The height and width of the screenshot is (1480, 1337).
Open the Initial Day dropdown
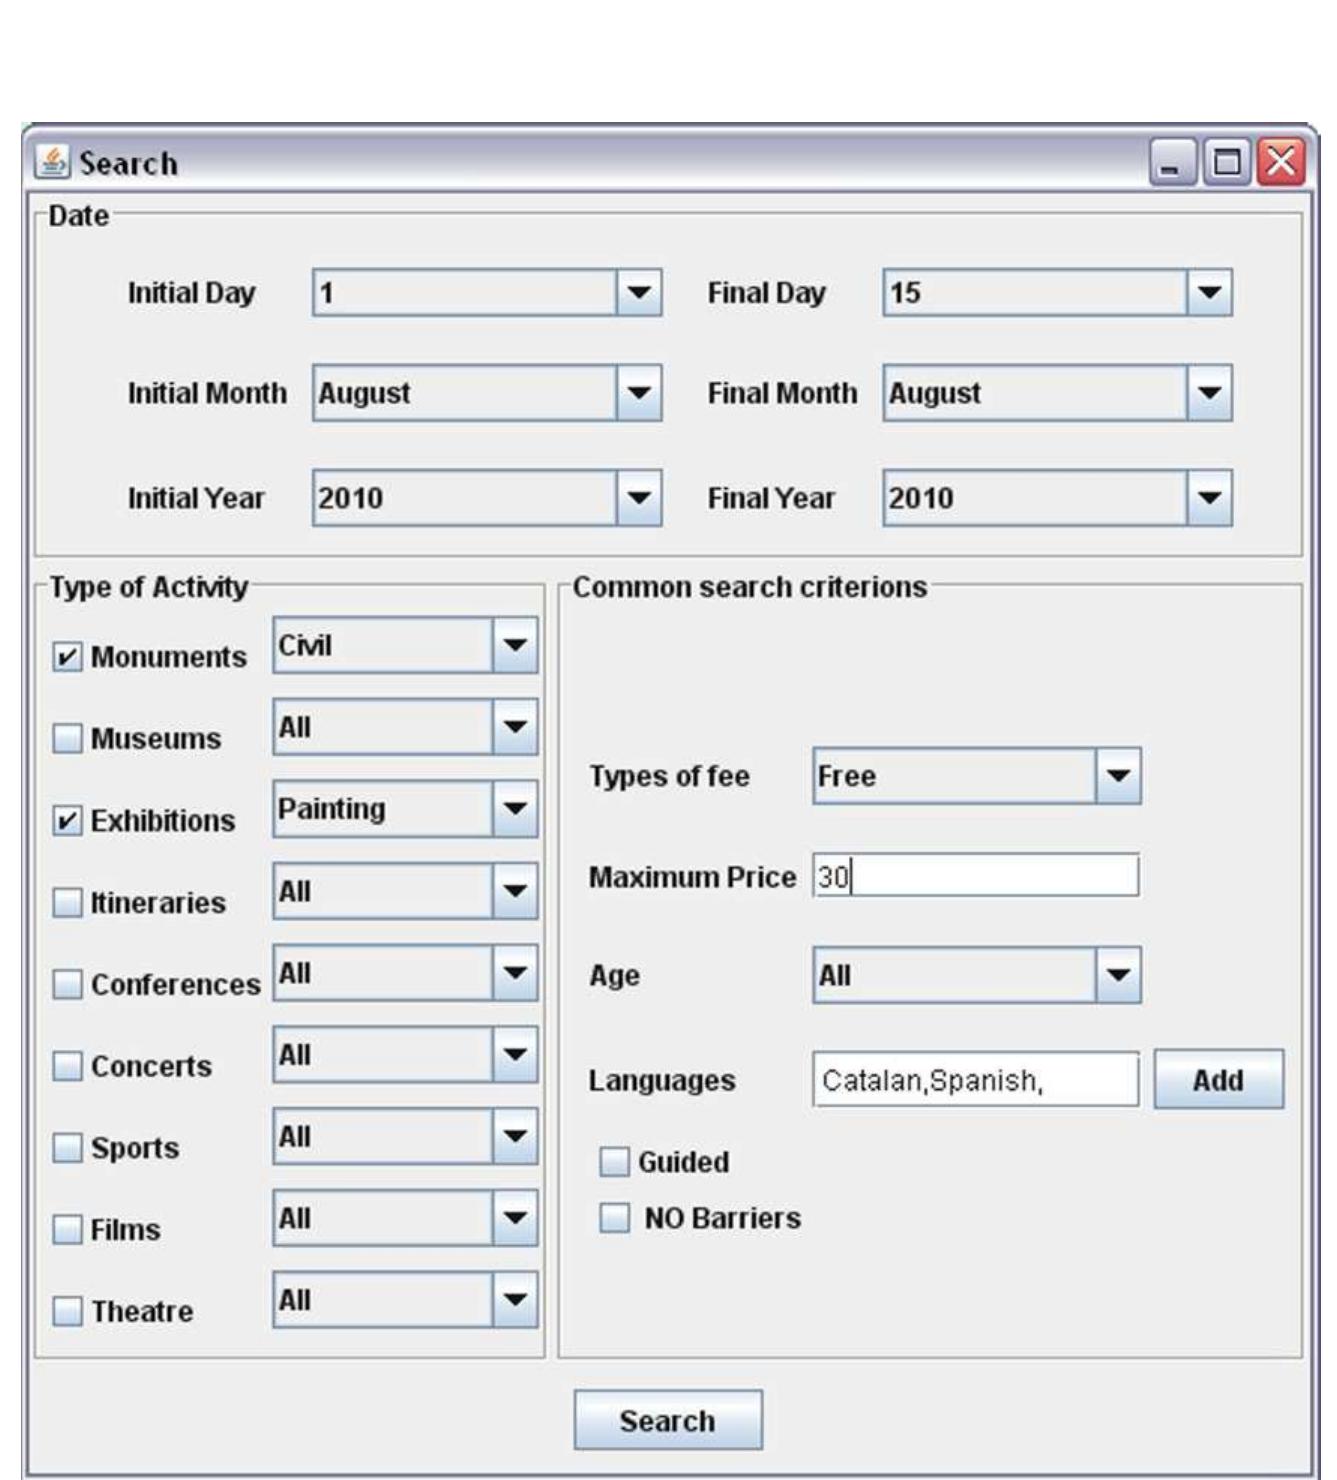tap(638, 293)
